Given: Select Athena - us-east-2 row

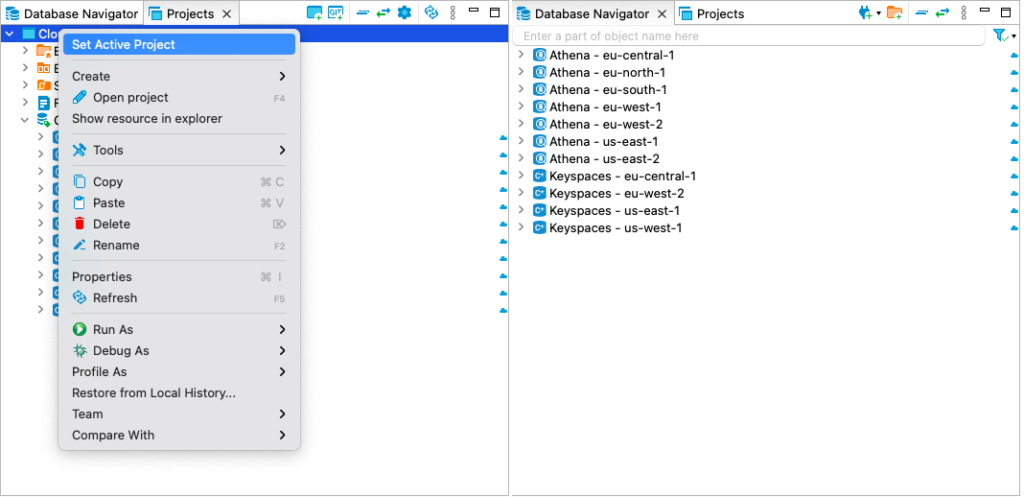Looking at the screenshot, I should pyautogui.click(x=765, y=159).
